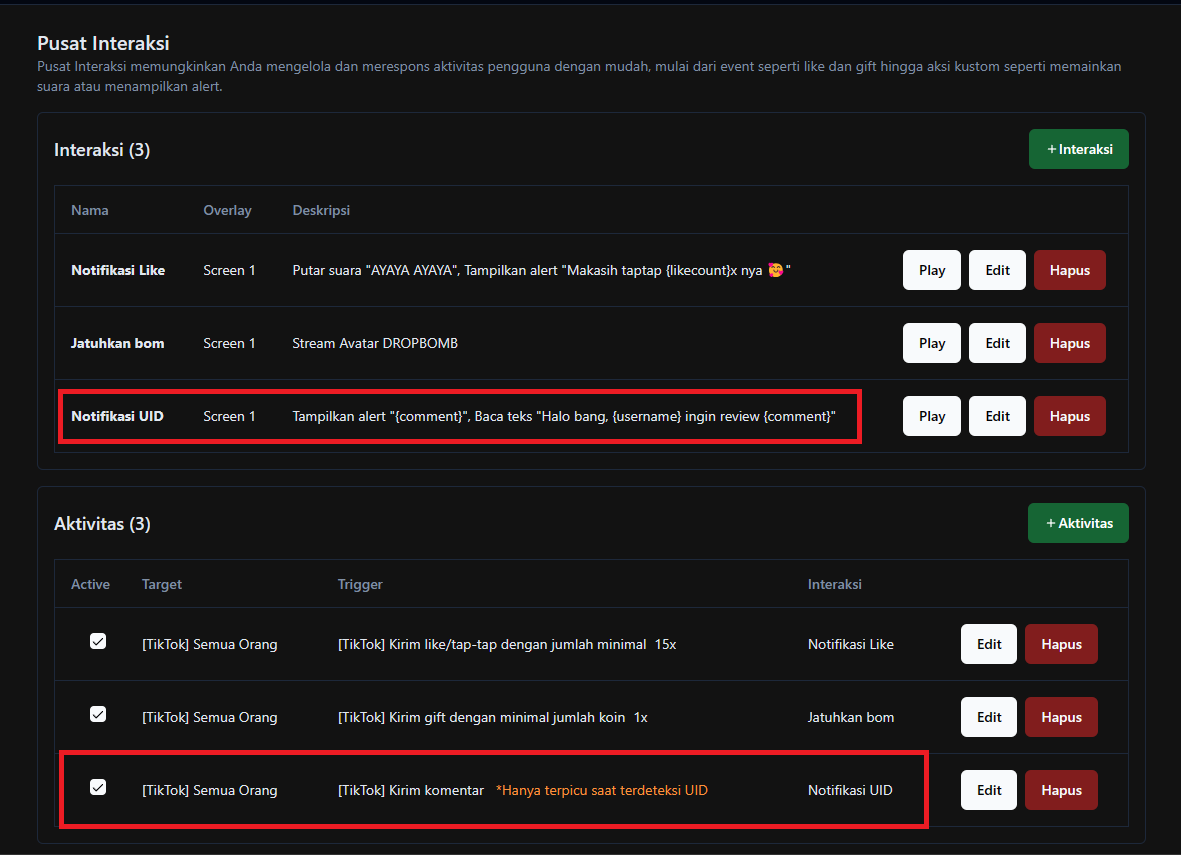The width and height of the screenshot is (1181, 855).
Task: Hapus the Kirim gift activity row
Action: coord(1060,717)
